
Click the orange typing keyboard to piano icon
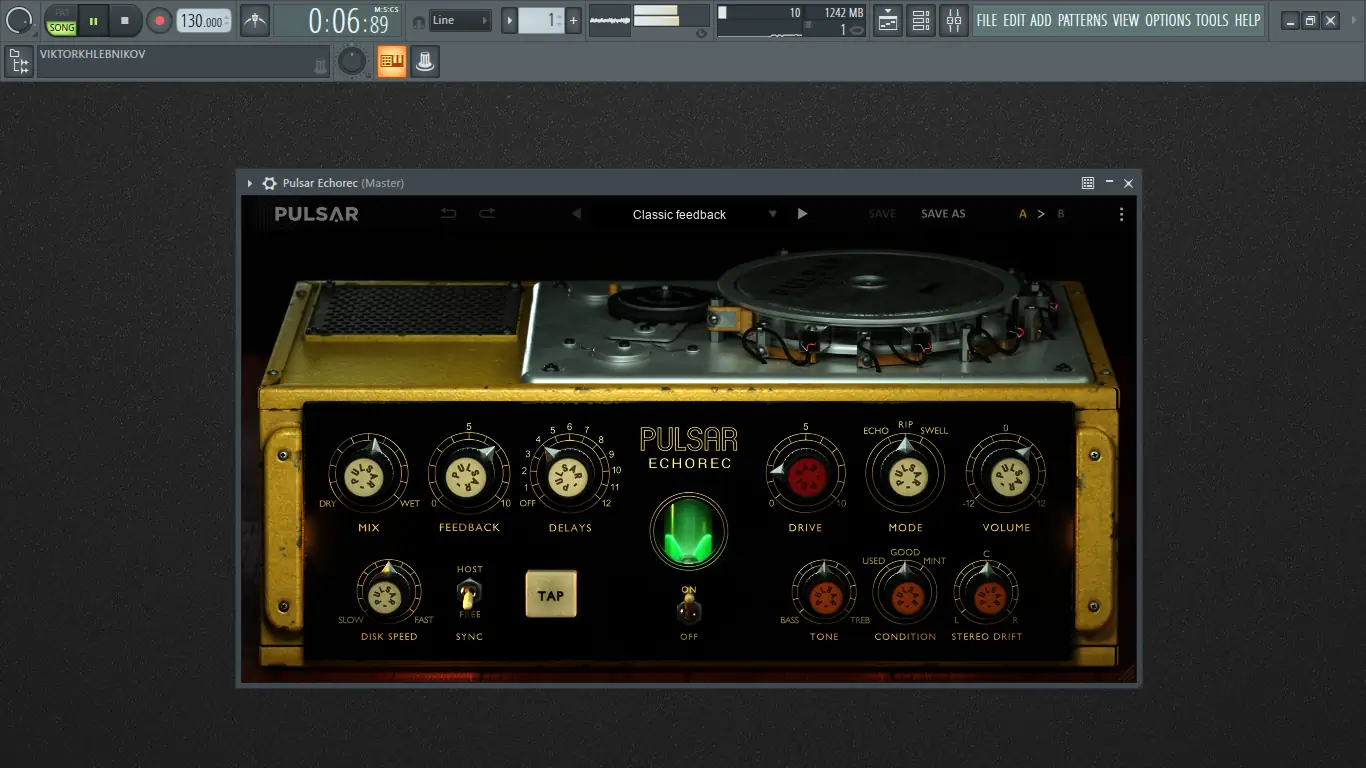click(392, 62)
